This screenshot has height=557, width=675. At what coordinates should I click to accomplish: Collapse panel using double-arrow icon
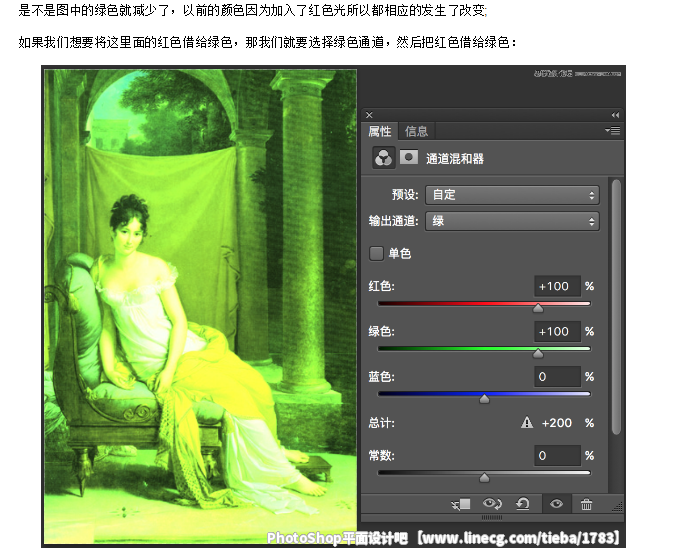(615, 115)
